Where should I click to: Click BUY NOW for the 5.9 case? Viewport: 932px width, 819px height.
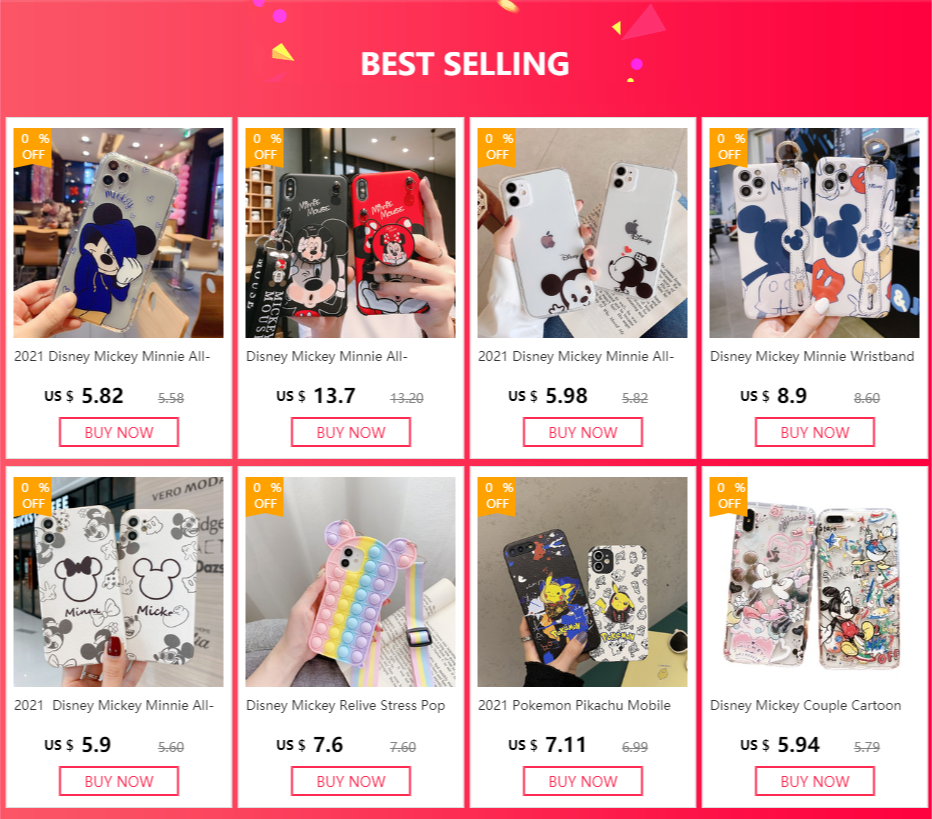[x=119, y=781]
